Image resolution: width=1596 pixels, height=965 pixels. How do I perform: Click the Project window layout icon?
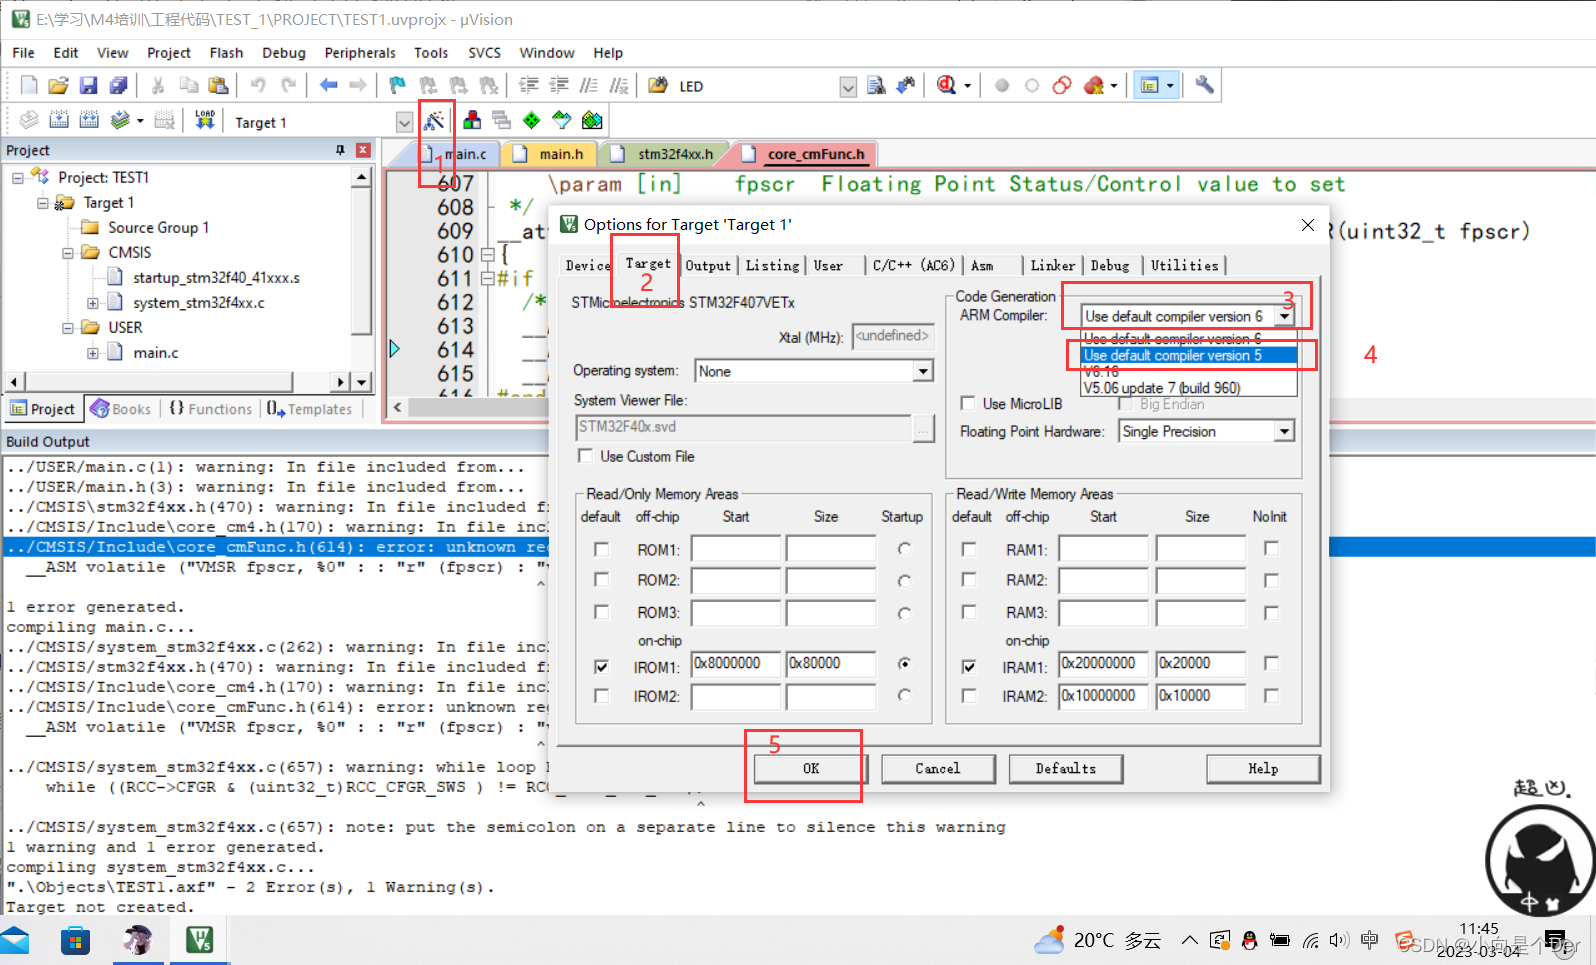click(1150, 86)
